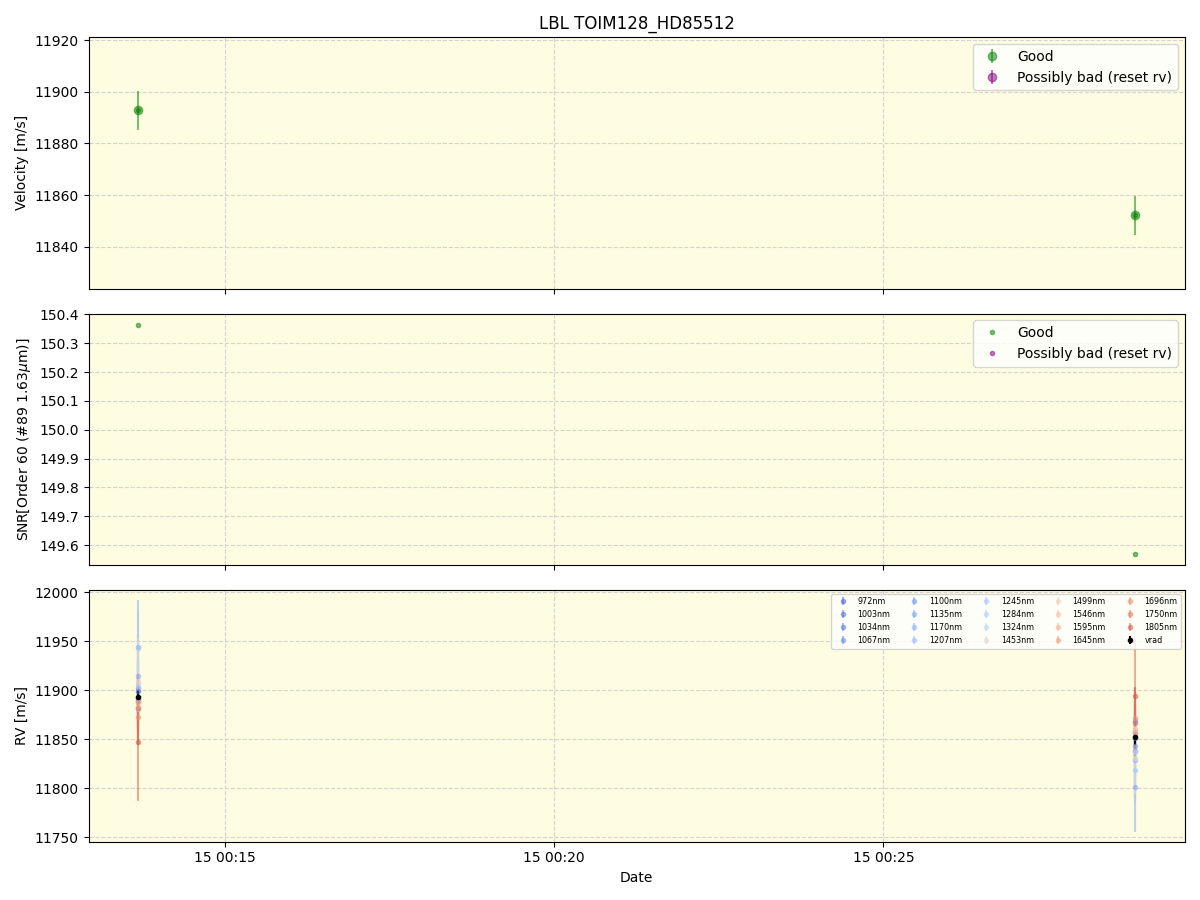
Task: Select the SNR data point near 149.6
Action: pos(1135,553)
